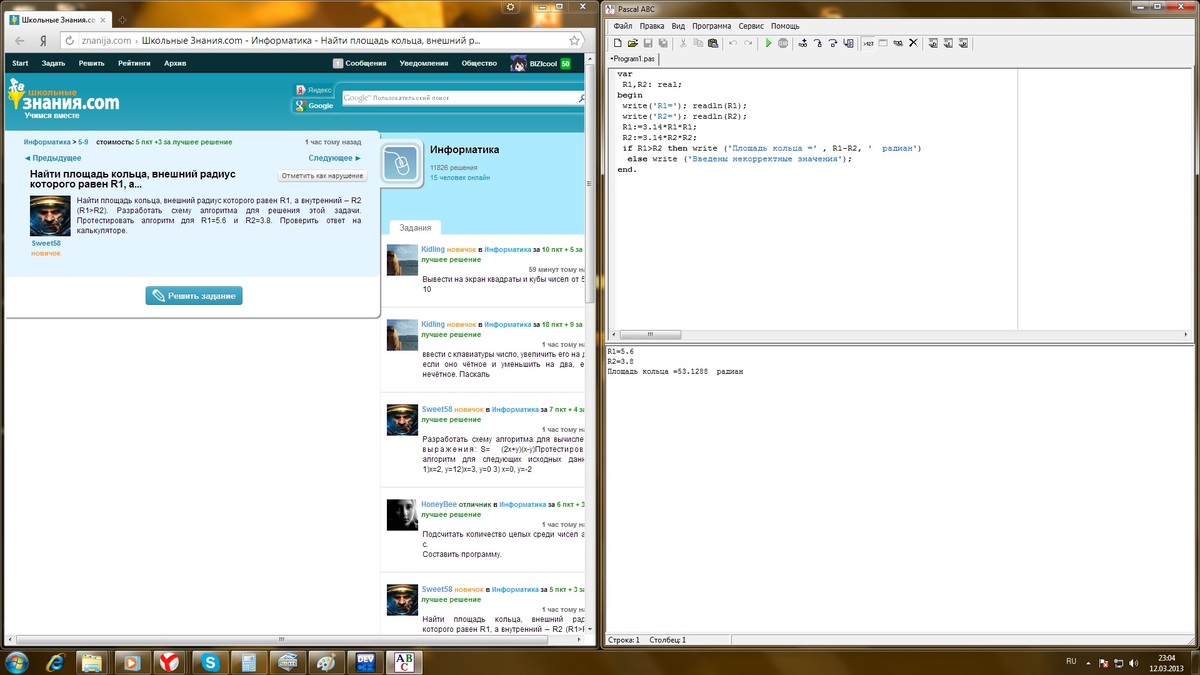
Task: Open Yandex browser from taskbar
Action: (169, 661)
